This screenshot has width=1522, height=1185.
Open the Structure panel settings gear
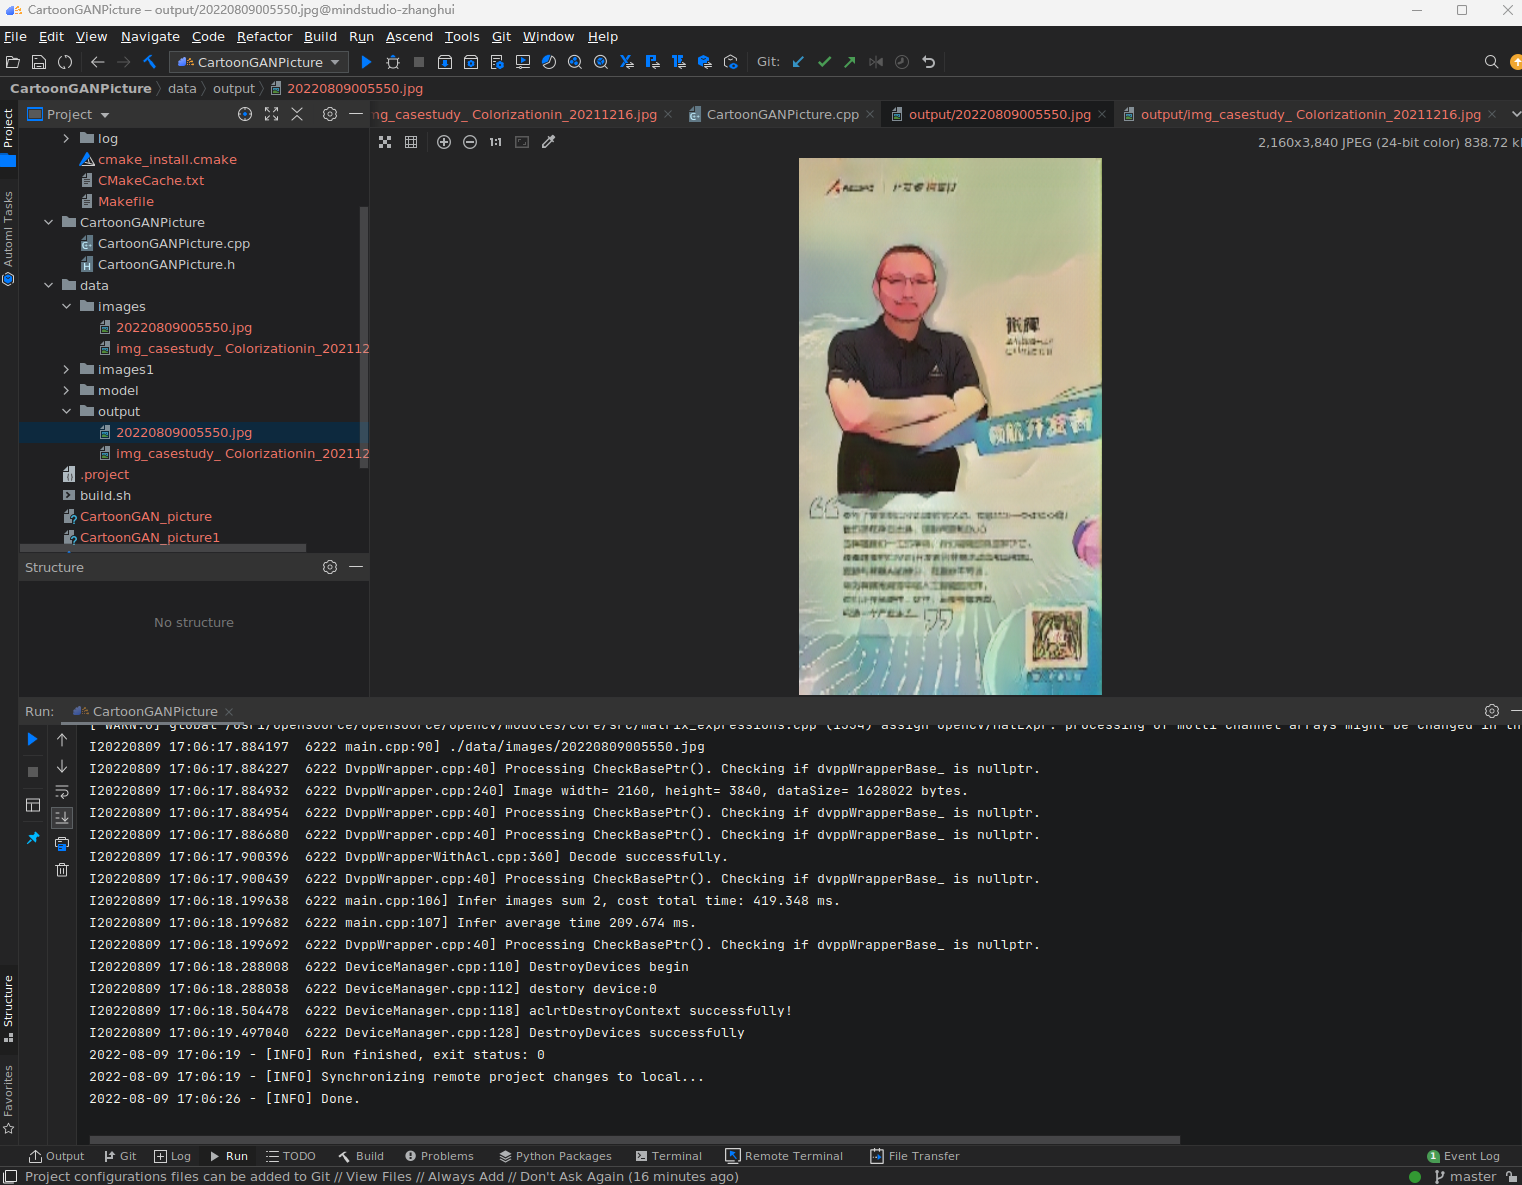click(x=330, y=567)
